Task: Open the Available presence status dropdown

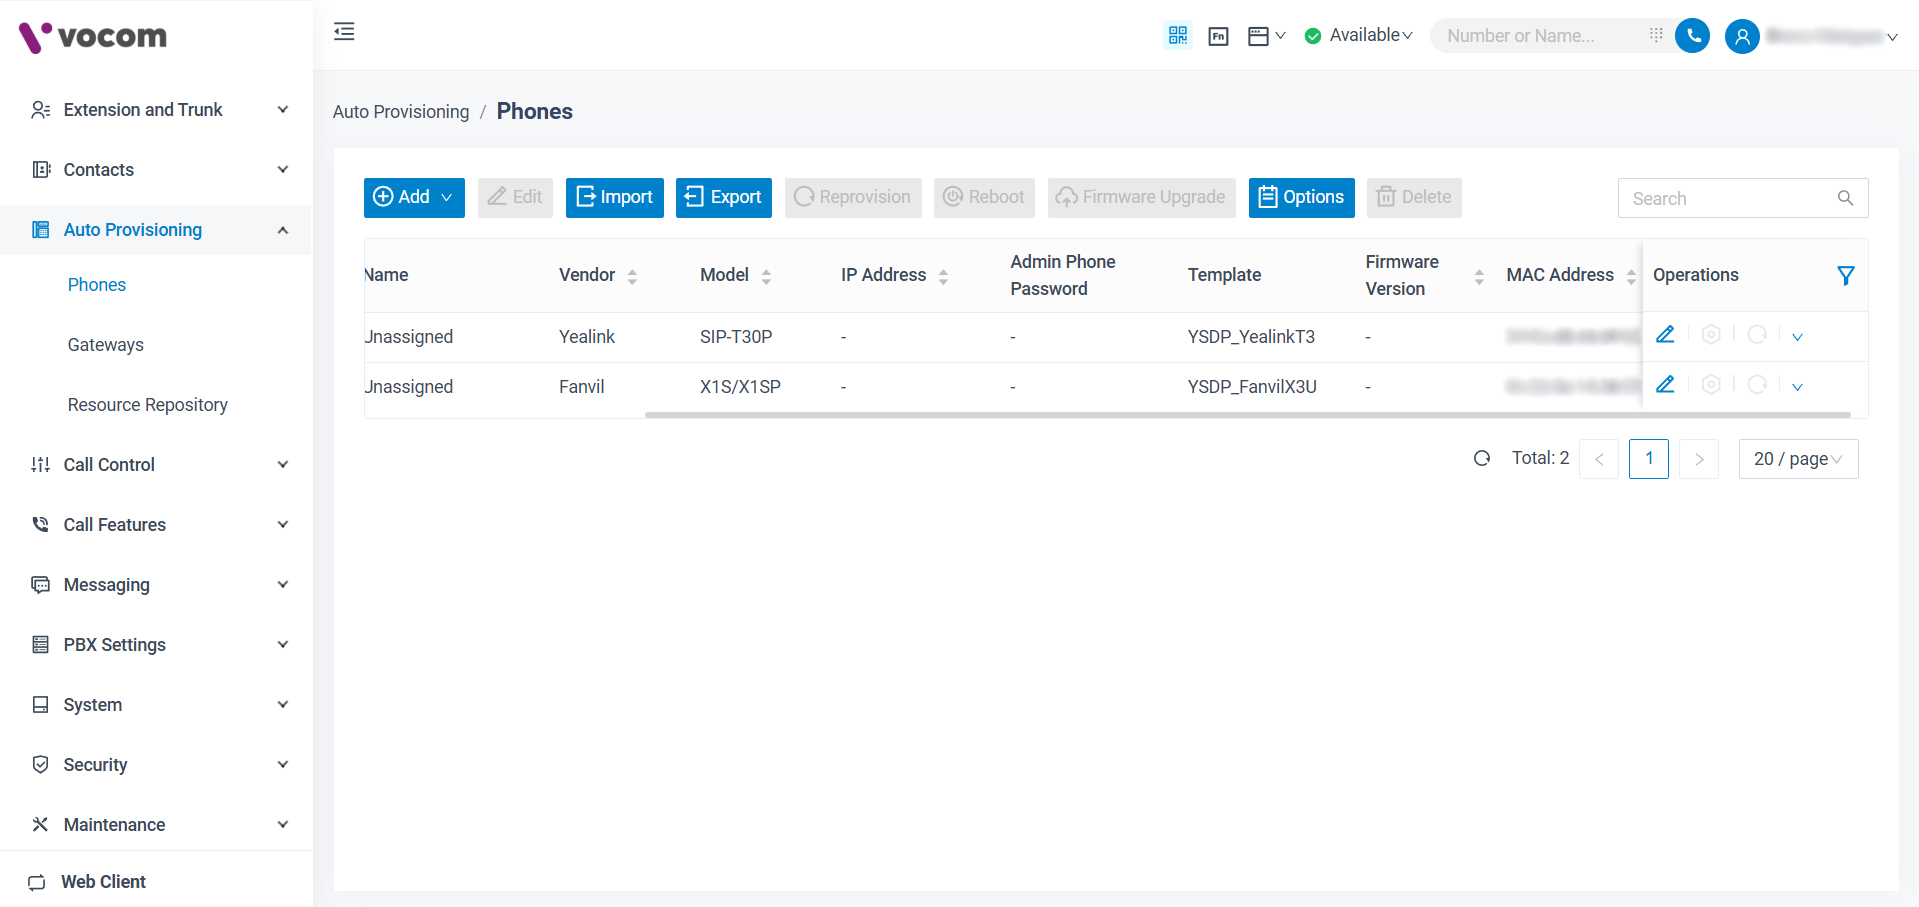Action: point(1360,35)
